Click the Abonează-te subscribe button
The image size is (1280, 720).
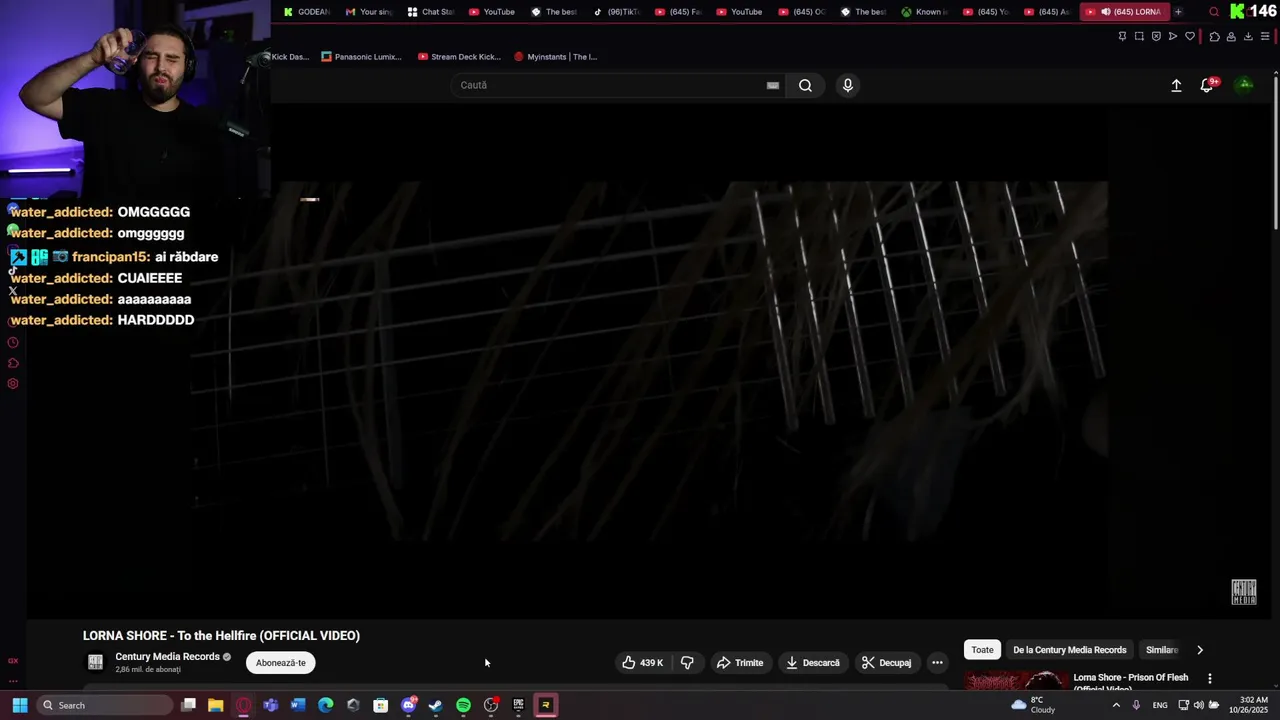(x=281, y=663)
